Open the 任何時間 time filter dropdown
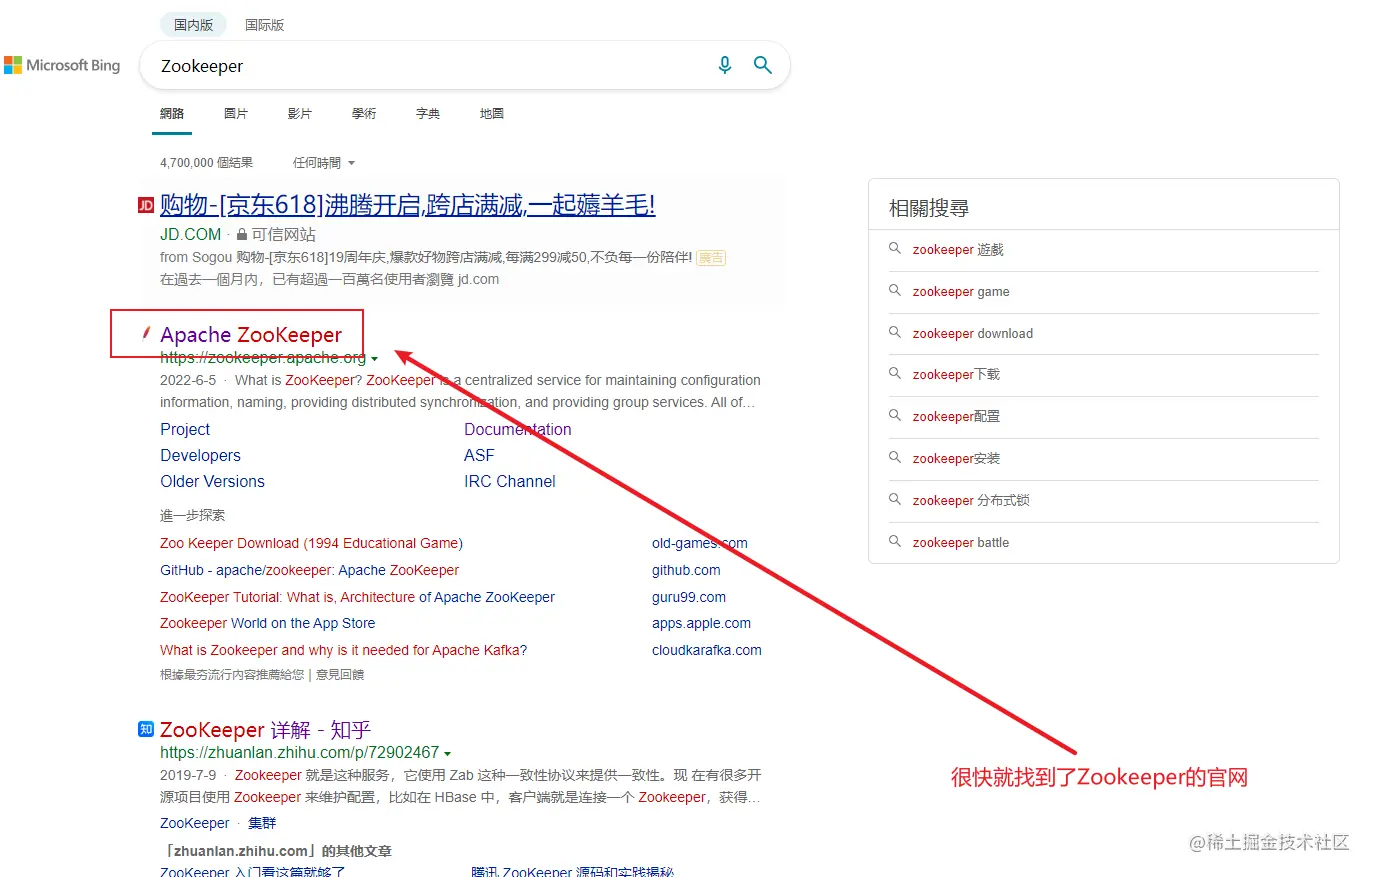Screen dimensions: 1374x877 tap(323, 162)
